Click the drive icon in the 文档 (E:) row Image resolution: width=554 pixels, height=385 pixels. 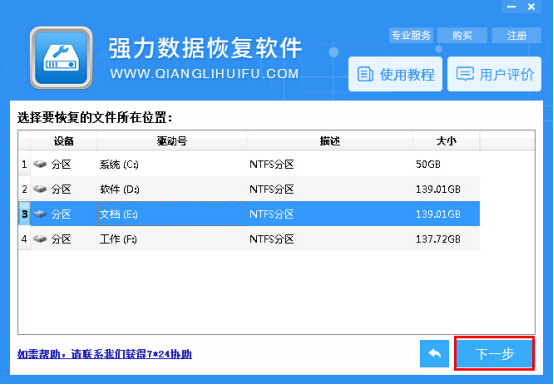(40, 214)
